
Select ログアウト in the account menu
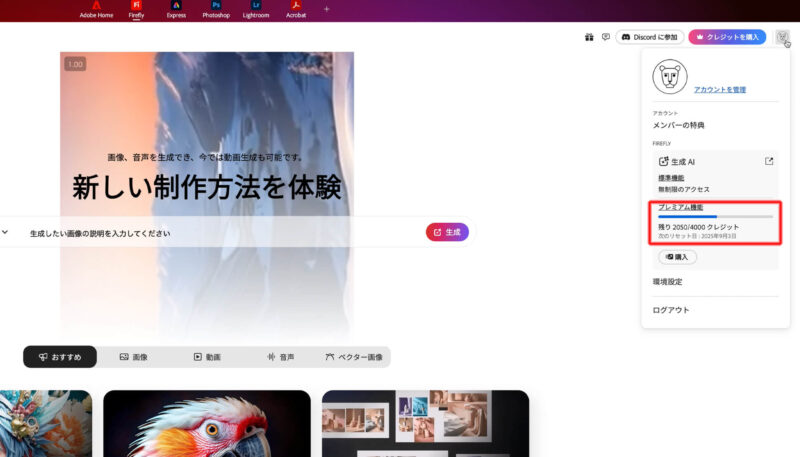[x=671, y=310]
